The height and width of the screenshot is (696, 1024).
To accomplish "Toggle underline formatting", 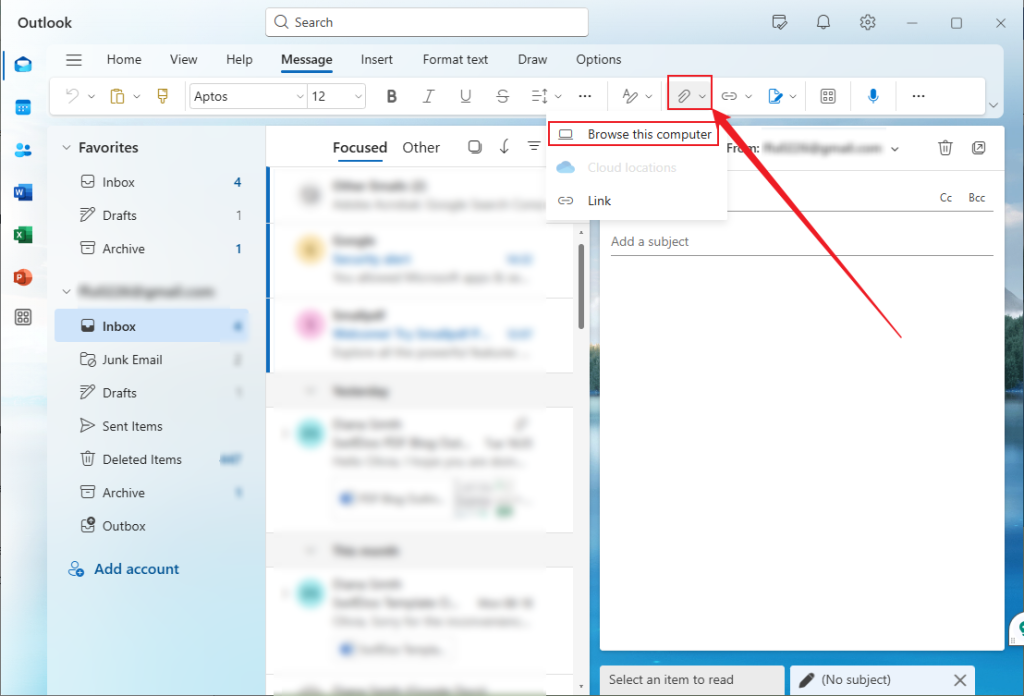I will [x=465, y=95].
